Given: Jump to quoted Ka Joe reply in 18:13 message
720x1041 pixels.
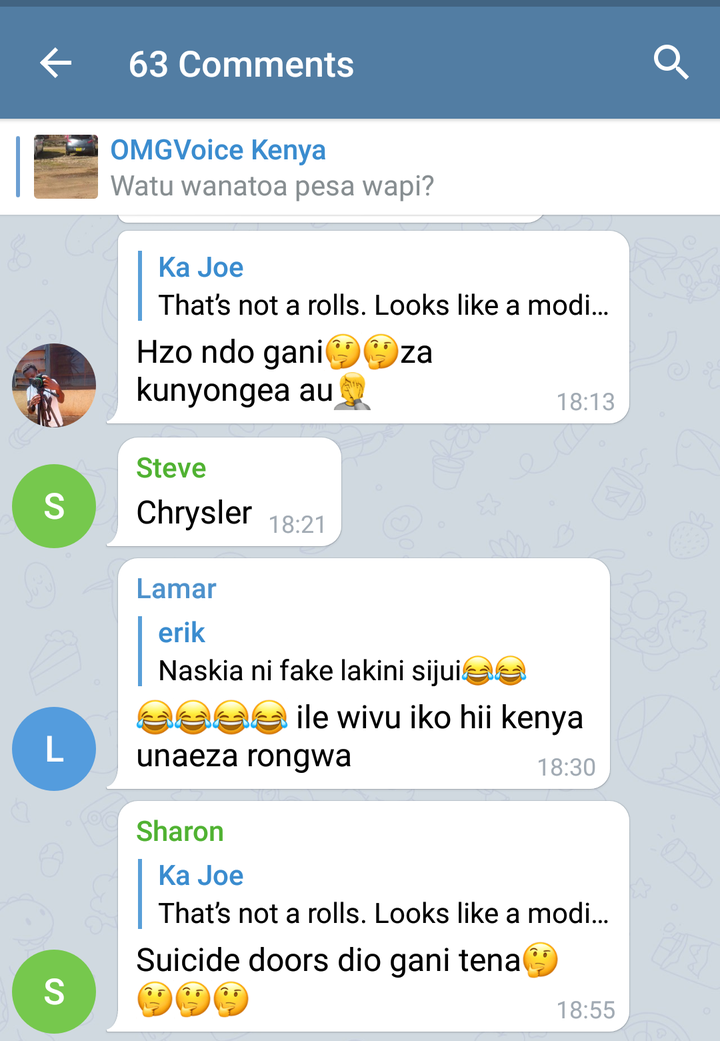Looking at the screenshot, I should (x=374, y=286).
